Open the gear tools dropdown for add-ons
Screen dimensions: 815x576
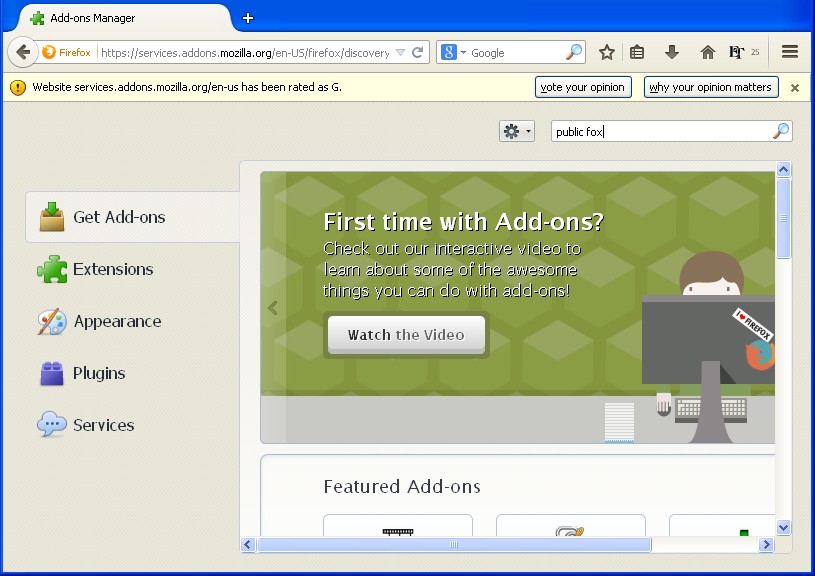pos(517,132)
